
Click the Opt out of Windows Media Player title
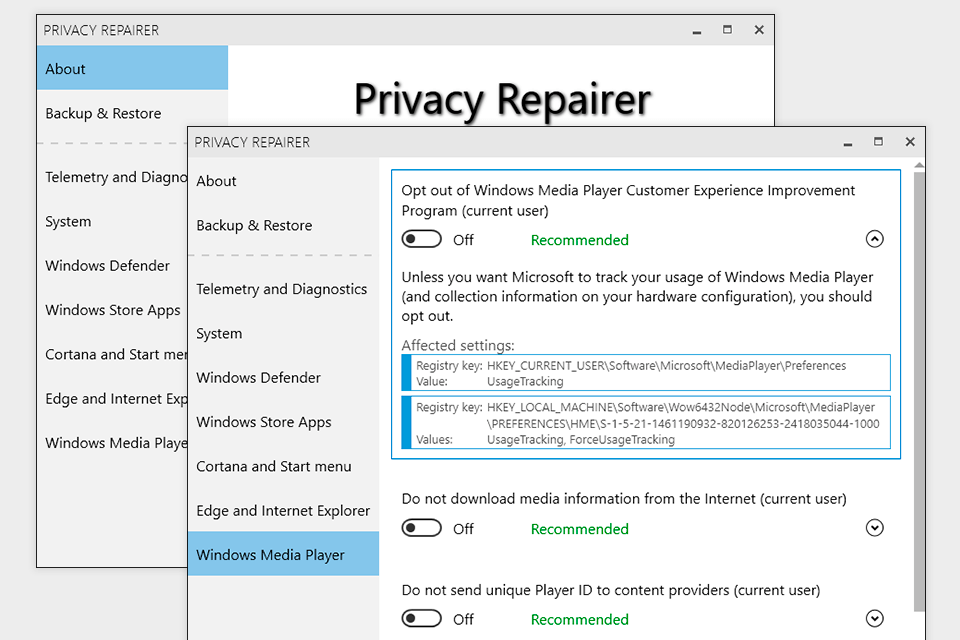click(x=628, y=200)
